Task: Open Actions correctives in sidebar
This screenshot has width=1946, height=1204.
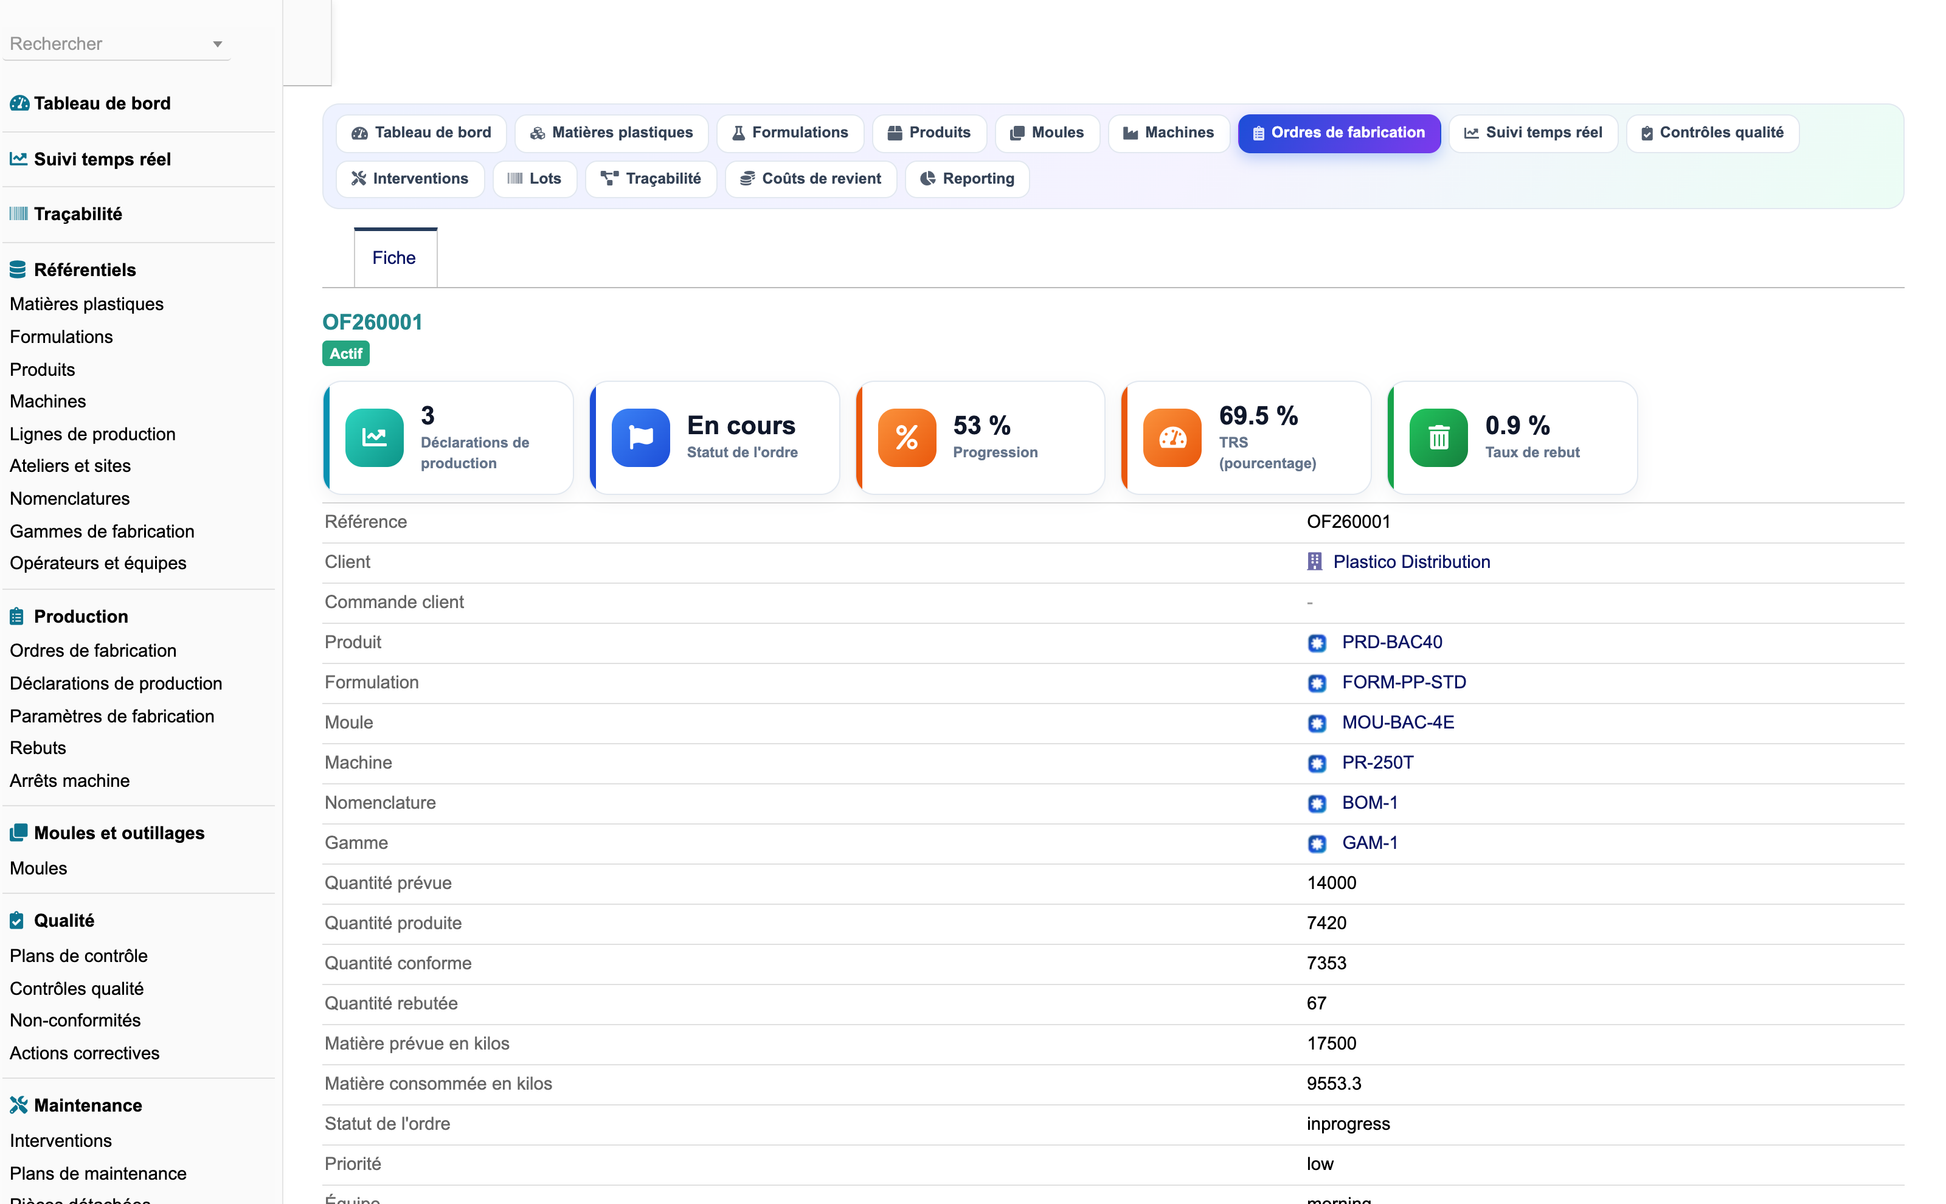Action: tap(85, 1053)
